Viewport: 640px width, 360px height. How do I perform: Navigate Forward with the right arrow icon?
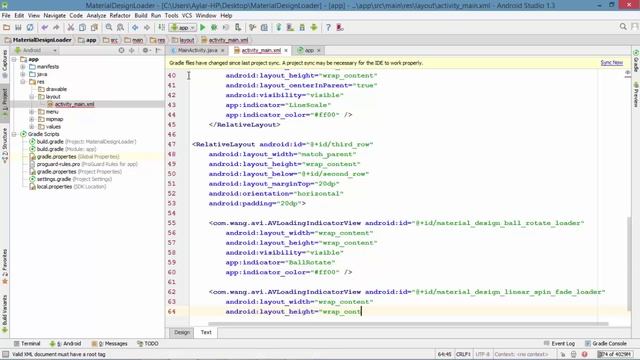(x=147, y=27)
